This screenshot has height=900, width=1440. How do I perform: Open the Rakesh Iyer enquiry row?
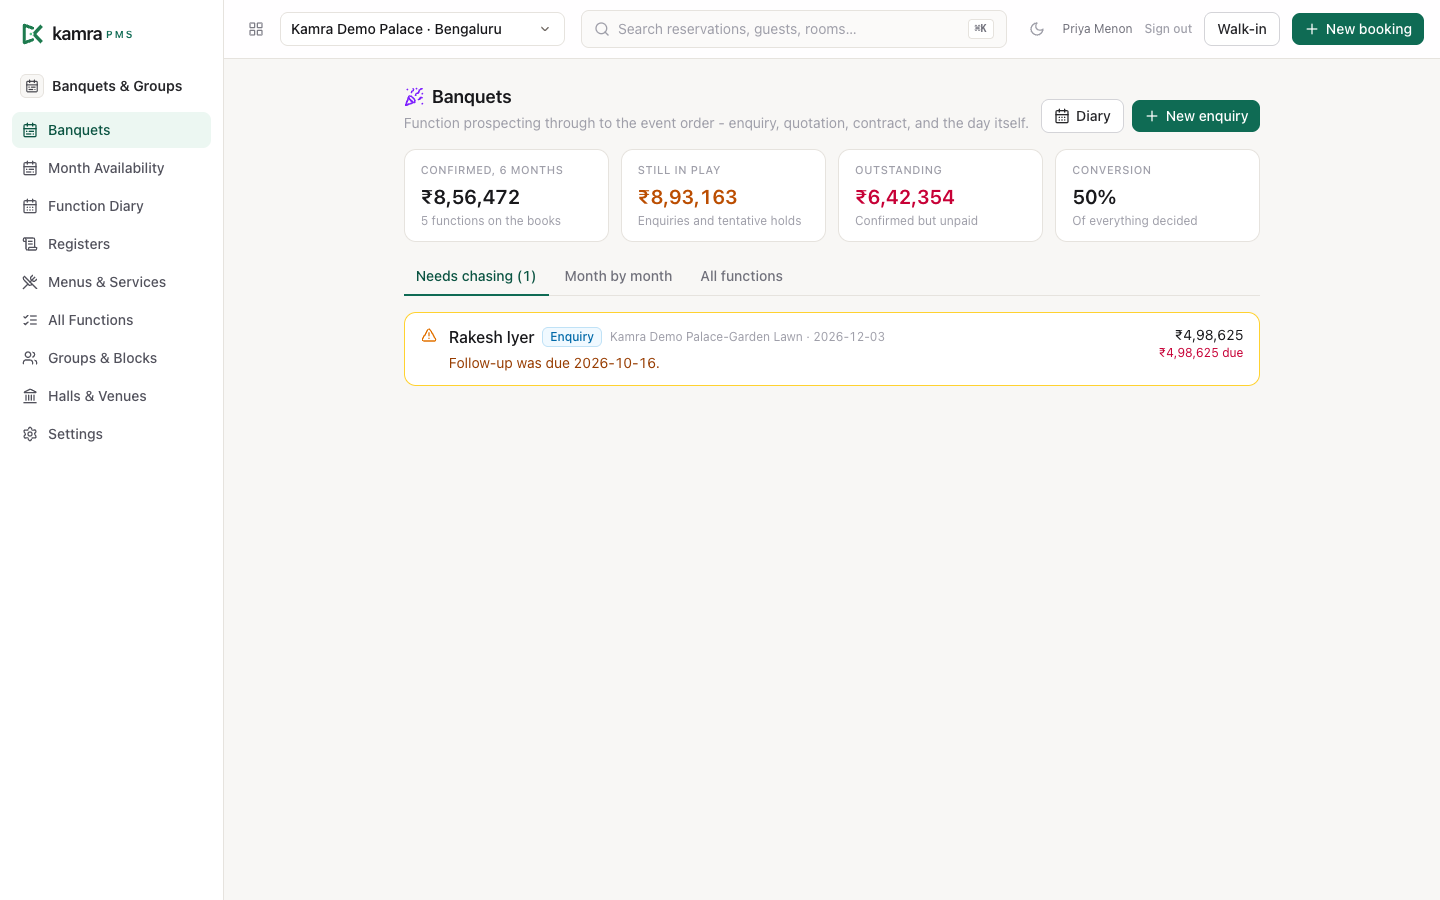click(832, 349)
